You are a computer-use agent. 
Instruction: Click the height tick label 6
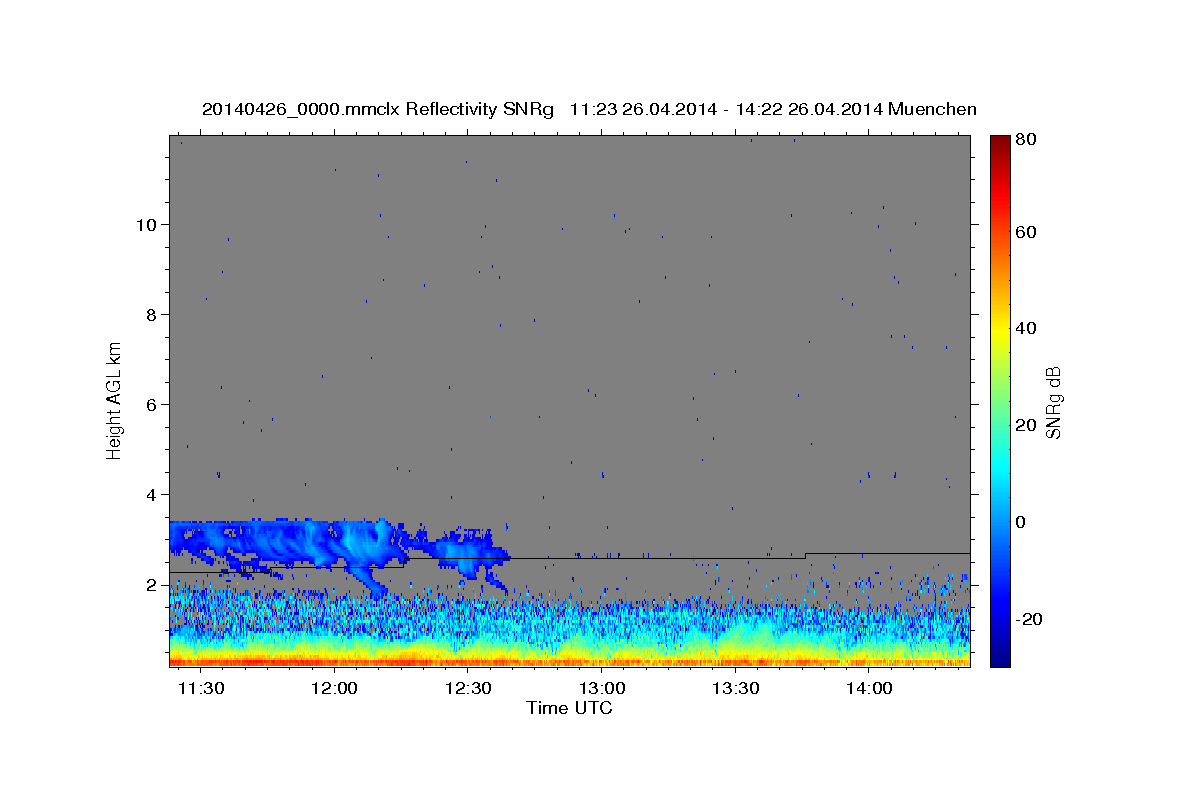[151, 404]
